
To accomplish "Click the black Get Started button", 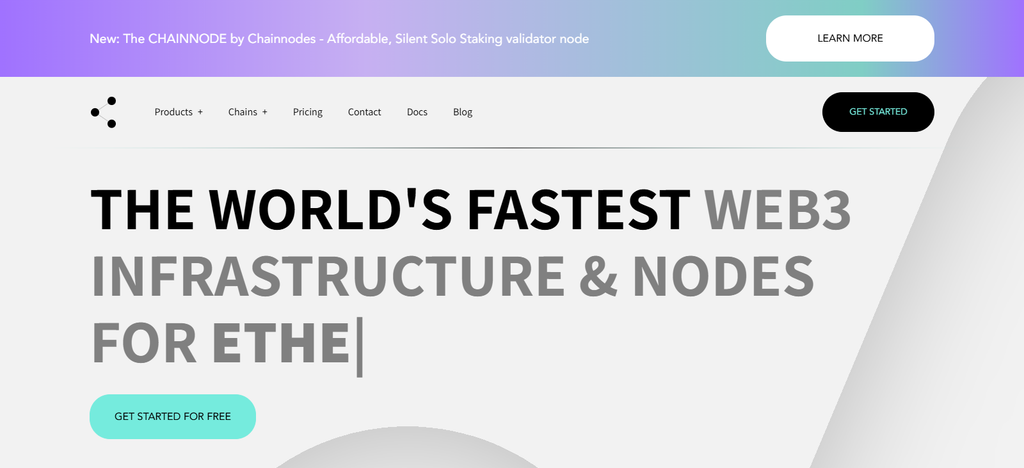I will click(x=878, y=112).
